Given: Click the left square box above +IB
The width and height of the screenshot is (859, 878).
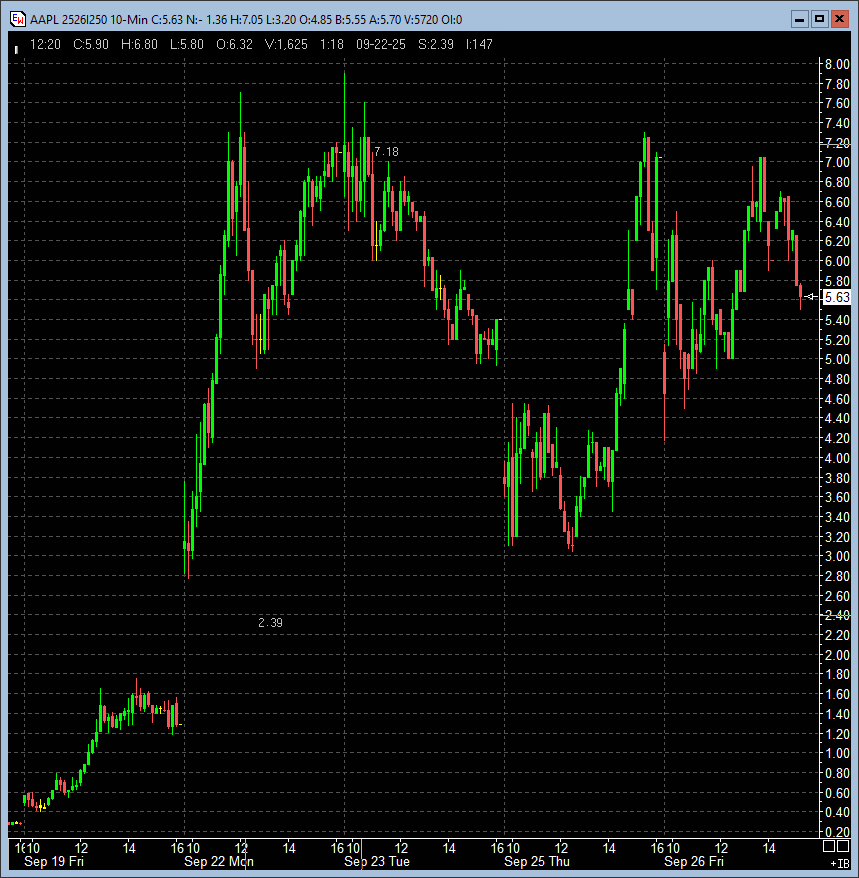Looking at the screenshot, I should point(828,847).
